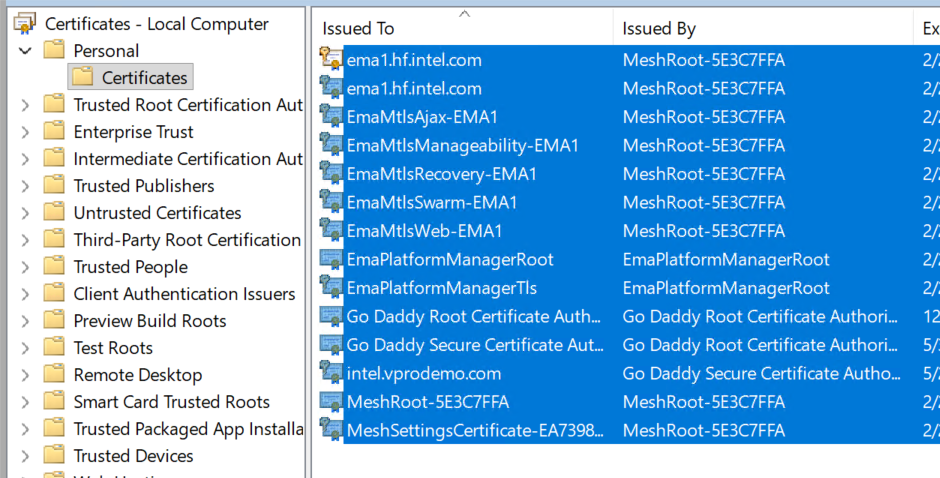The width and height of the screenshot is (940, 478).
Task: Click the intel.vprodemo.com certificate icon
Action: (x=331, y=374)
